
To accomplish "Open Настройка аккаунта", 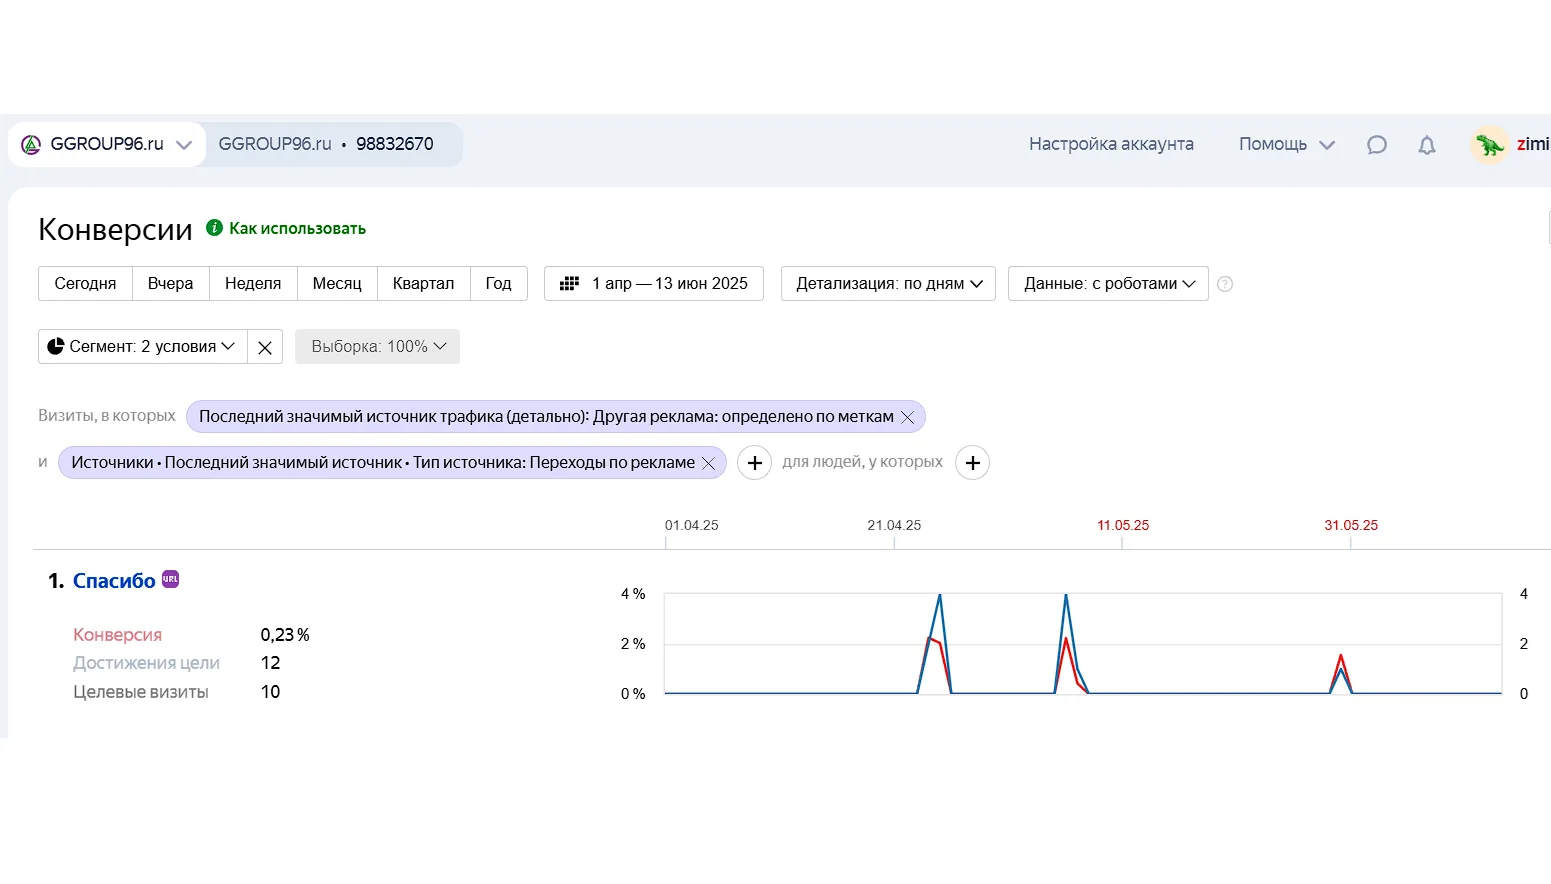I will (x=1111, y=144).
